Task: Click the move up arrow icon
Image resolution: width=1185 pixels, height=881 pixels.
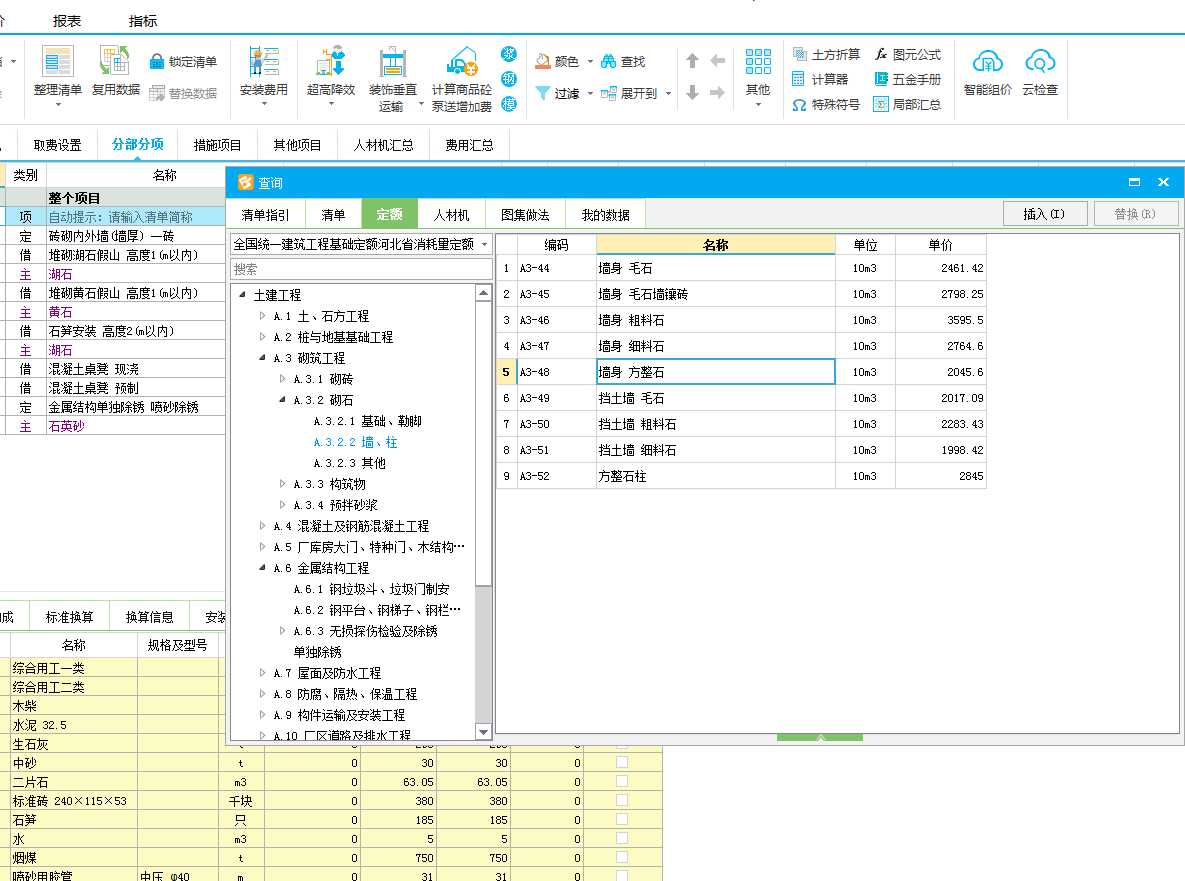Action: (692, 60)
